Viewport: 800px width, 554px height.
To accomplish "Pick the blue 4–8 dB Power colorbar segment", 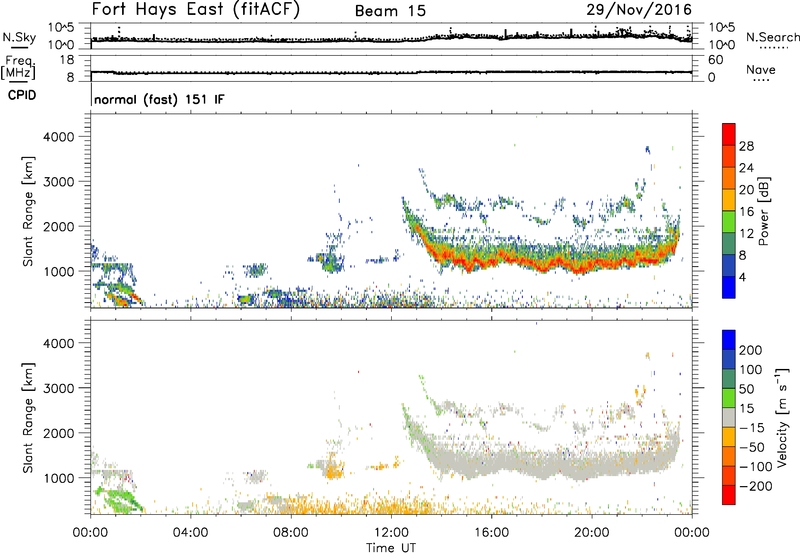I will pyautogui.click(x=729, y=265).
